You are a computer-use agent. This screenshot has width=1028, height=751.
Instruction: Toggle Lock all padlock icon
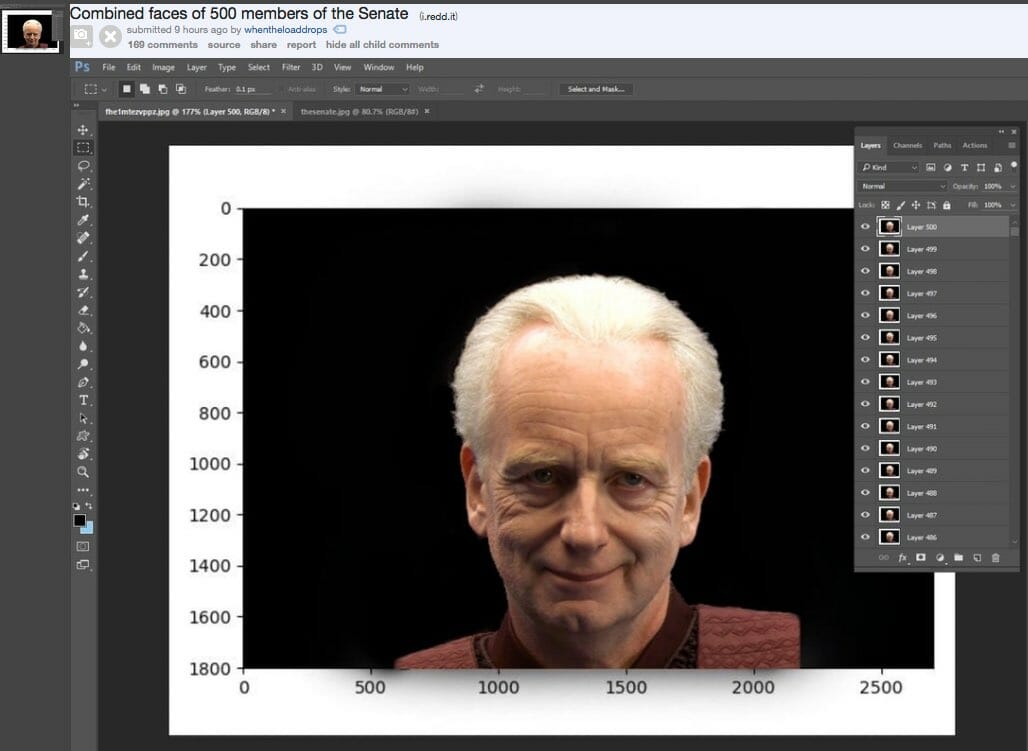946,205
